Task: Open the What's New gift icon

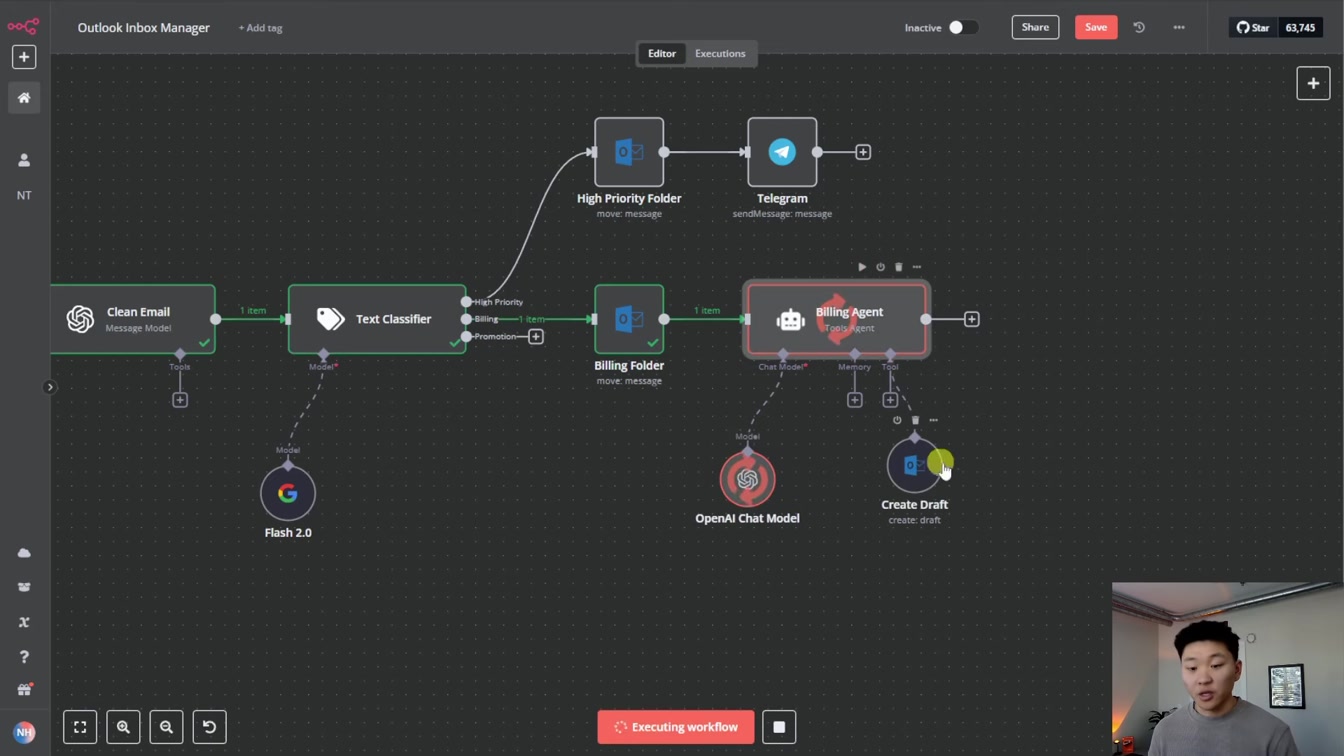Action: [24, 690]
